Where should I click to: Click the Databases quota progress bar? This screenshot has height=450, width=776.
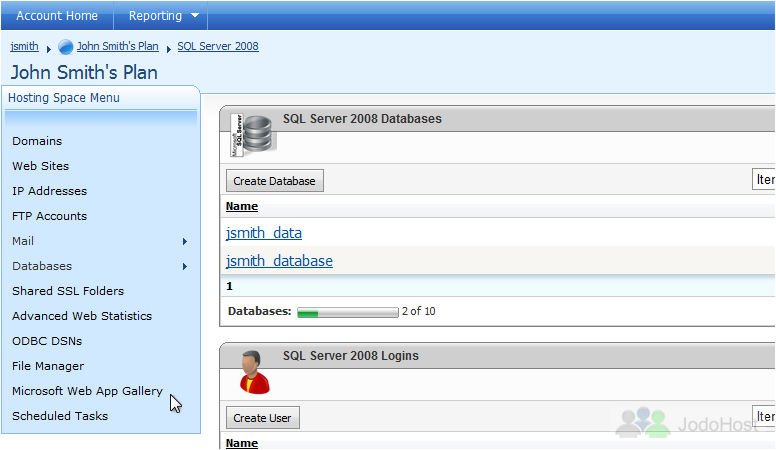pyautogui.click(x=347, y=312)
